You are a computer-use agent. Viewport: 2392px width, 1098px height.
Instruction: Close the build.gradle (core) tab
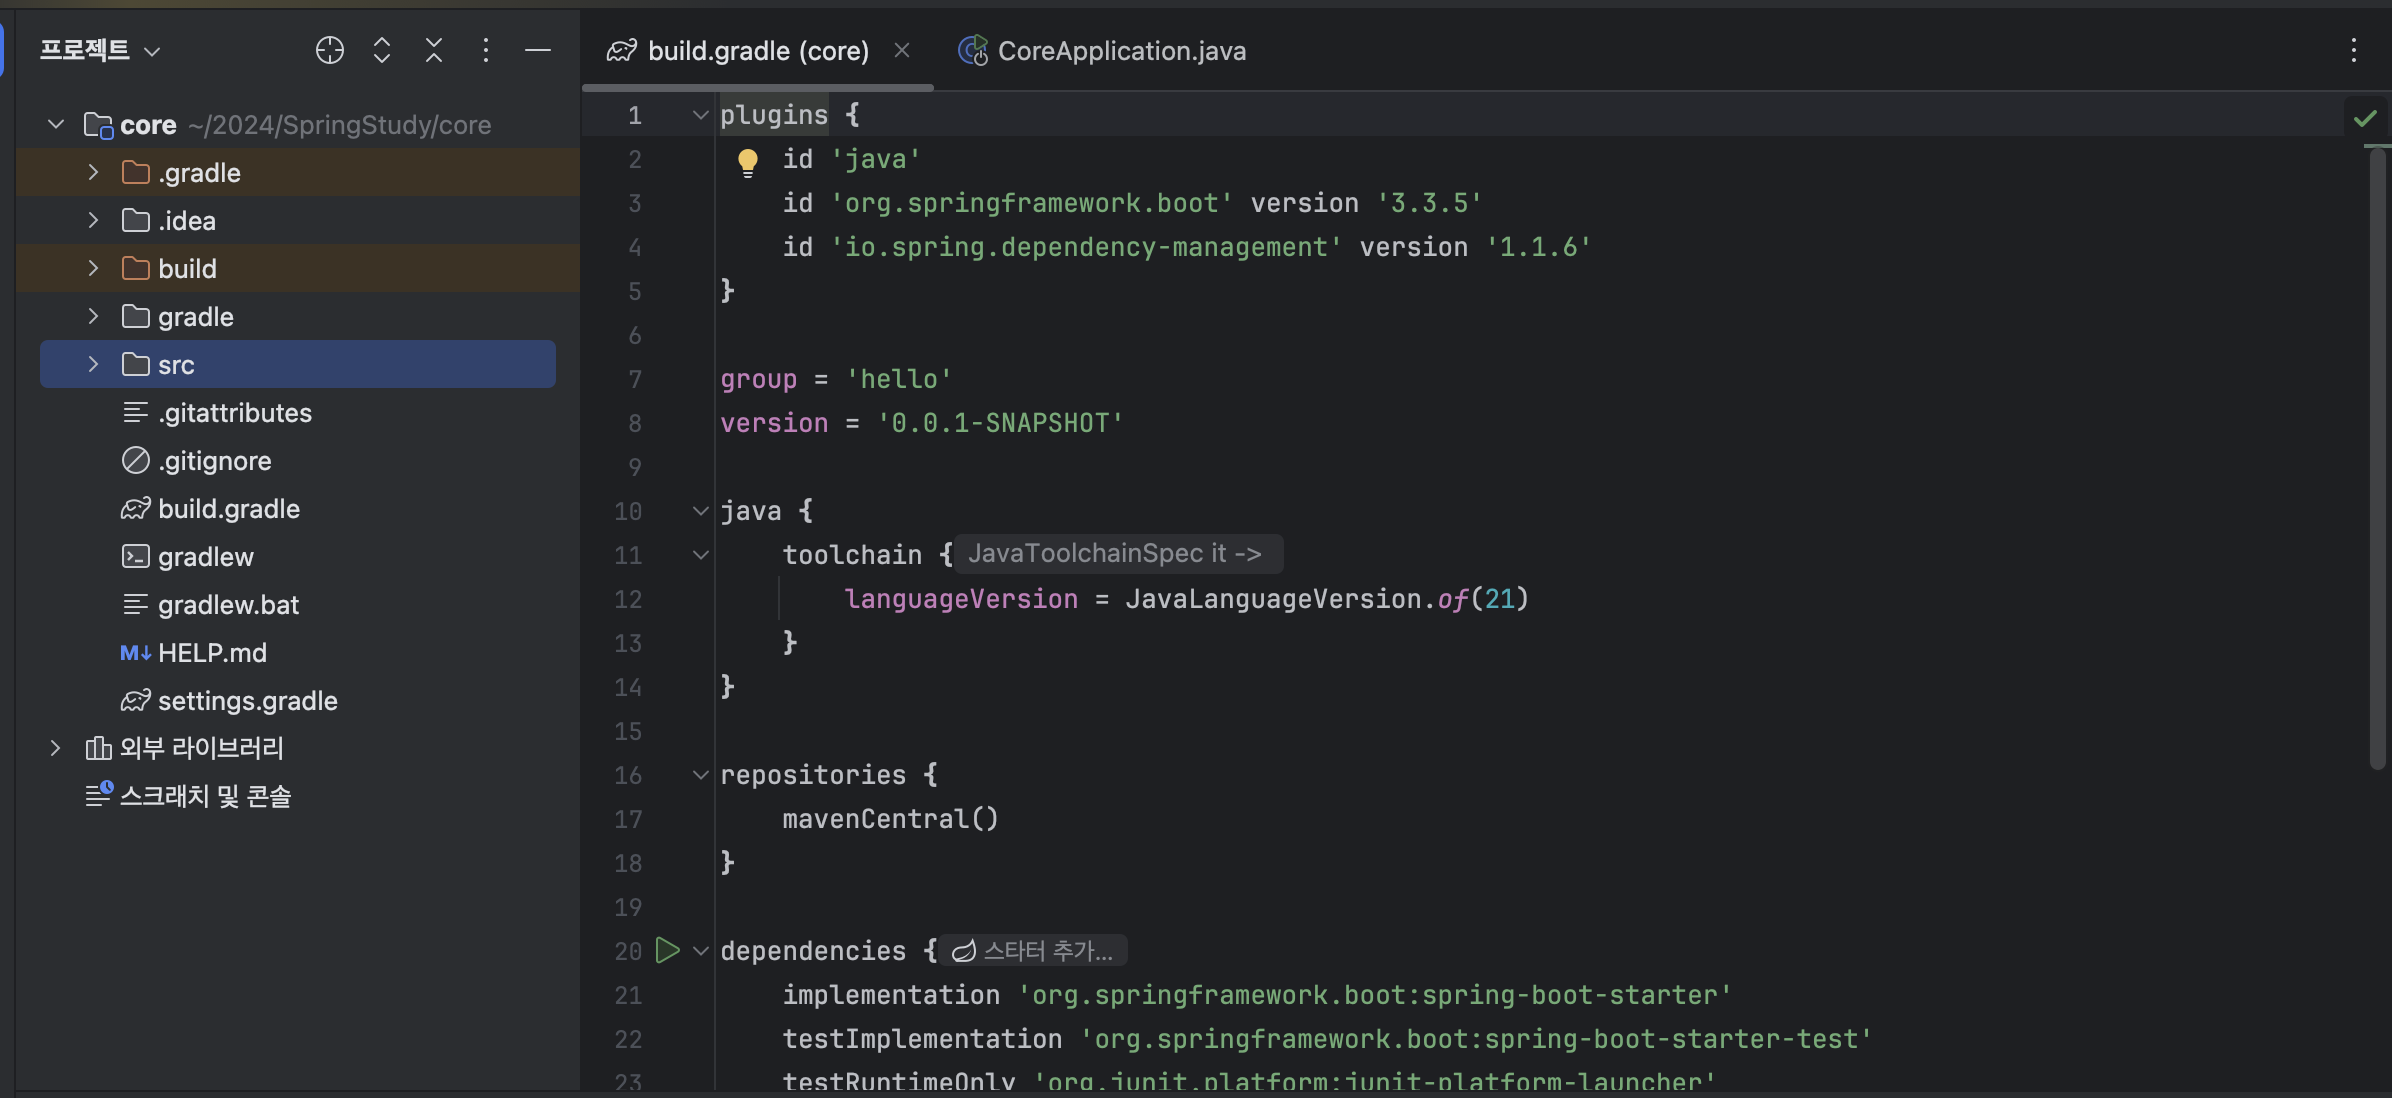(901, 50)
